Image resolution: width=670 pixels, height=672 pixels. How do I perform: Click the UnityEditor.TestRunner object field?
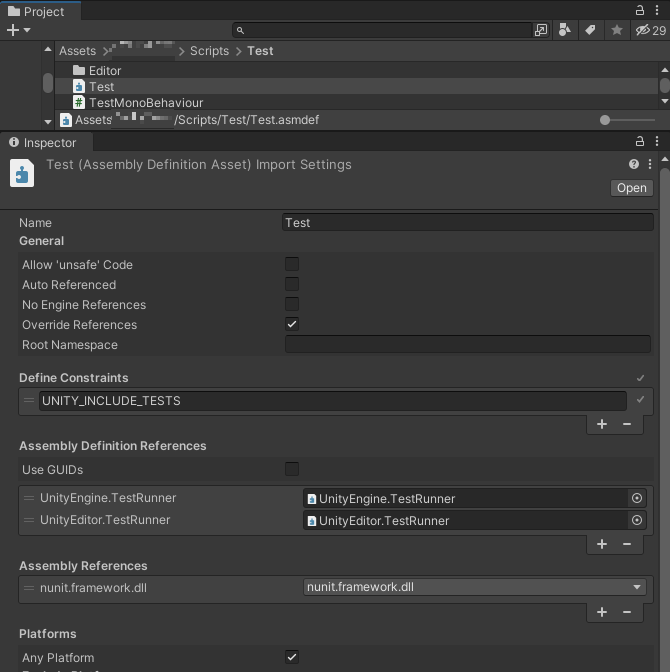[x=466, y=520]
